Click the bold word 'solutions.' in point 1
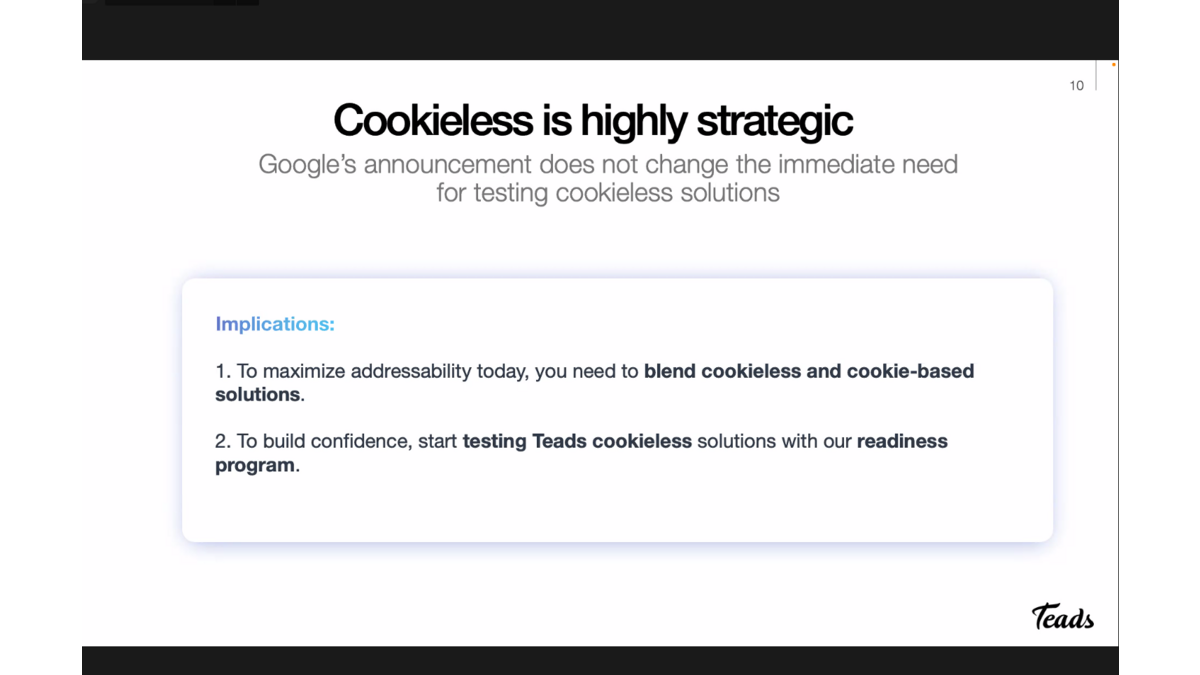 (259, 395)
